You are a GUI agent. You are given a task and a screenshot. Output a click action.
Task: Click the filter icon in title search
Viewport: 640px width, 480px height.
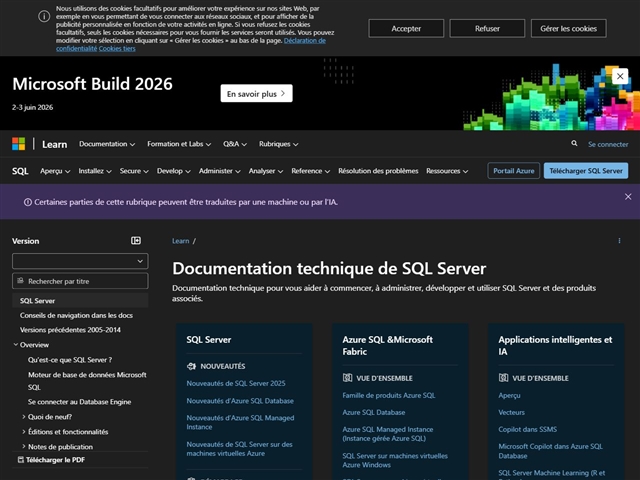point(20,281)
